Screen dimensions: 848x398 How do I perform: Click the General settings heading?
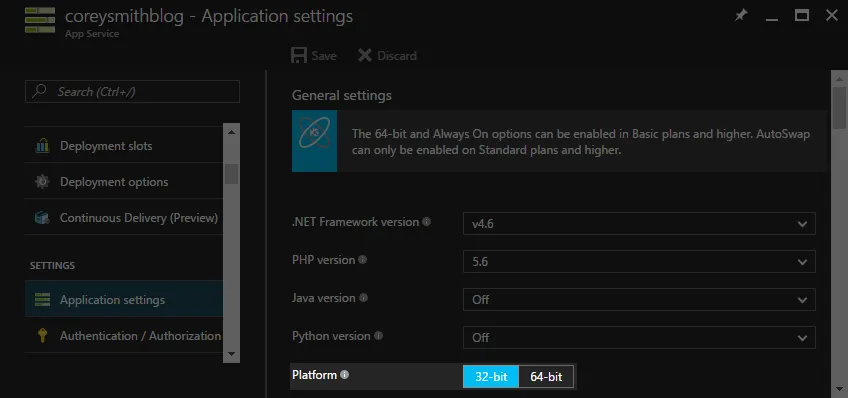342,96
